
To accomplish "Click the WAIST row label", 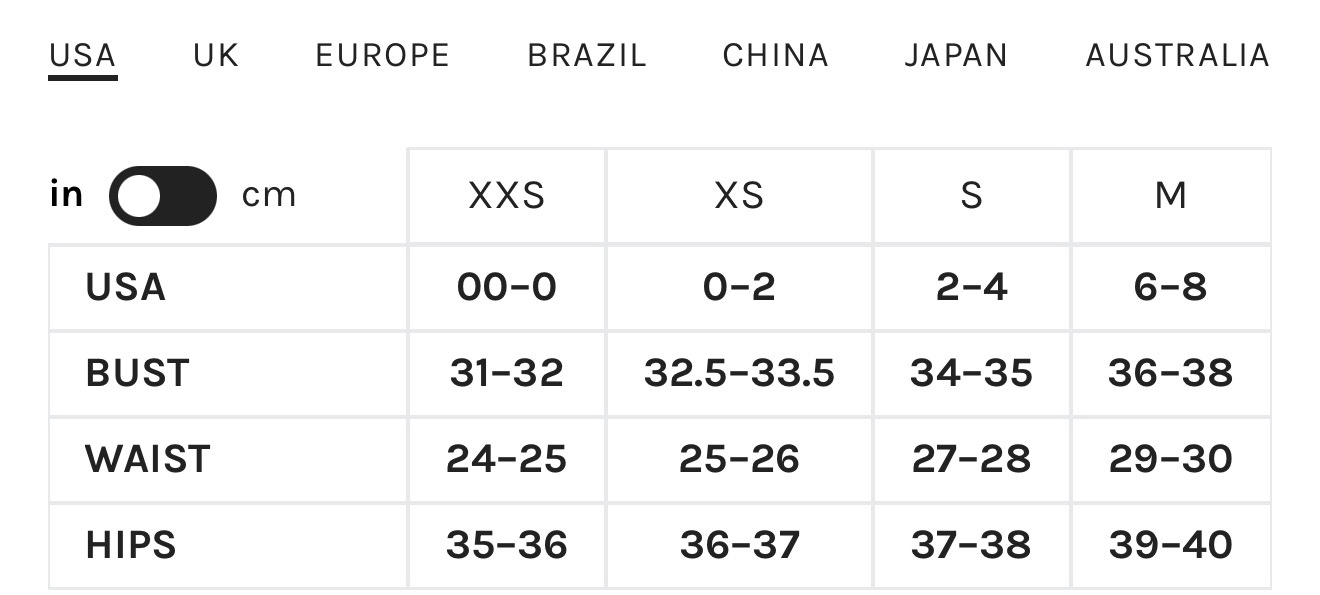I will 148,460.
